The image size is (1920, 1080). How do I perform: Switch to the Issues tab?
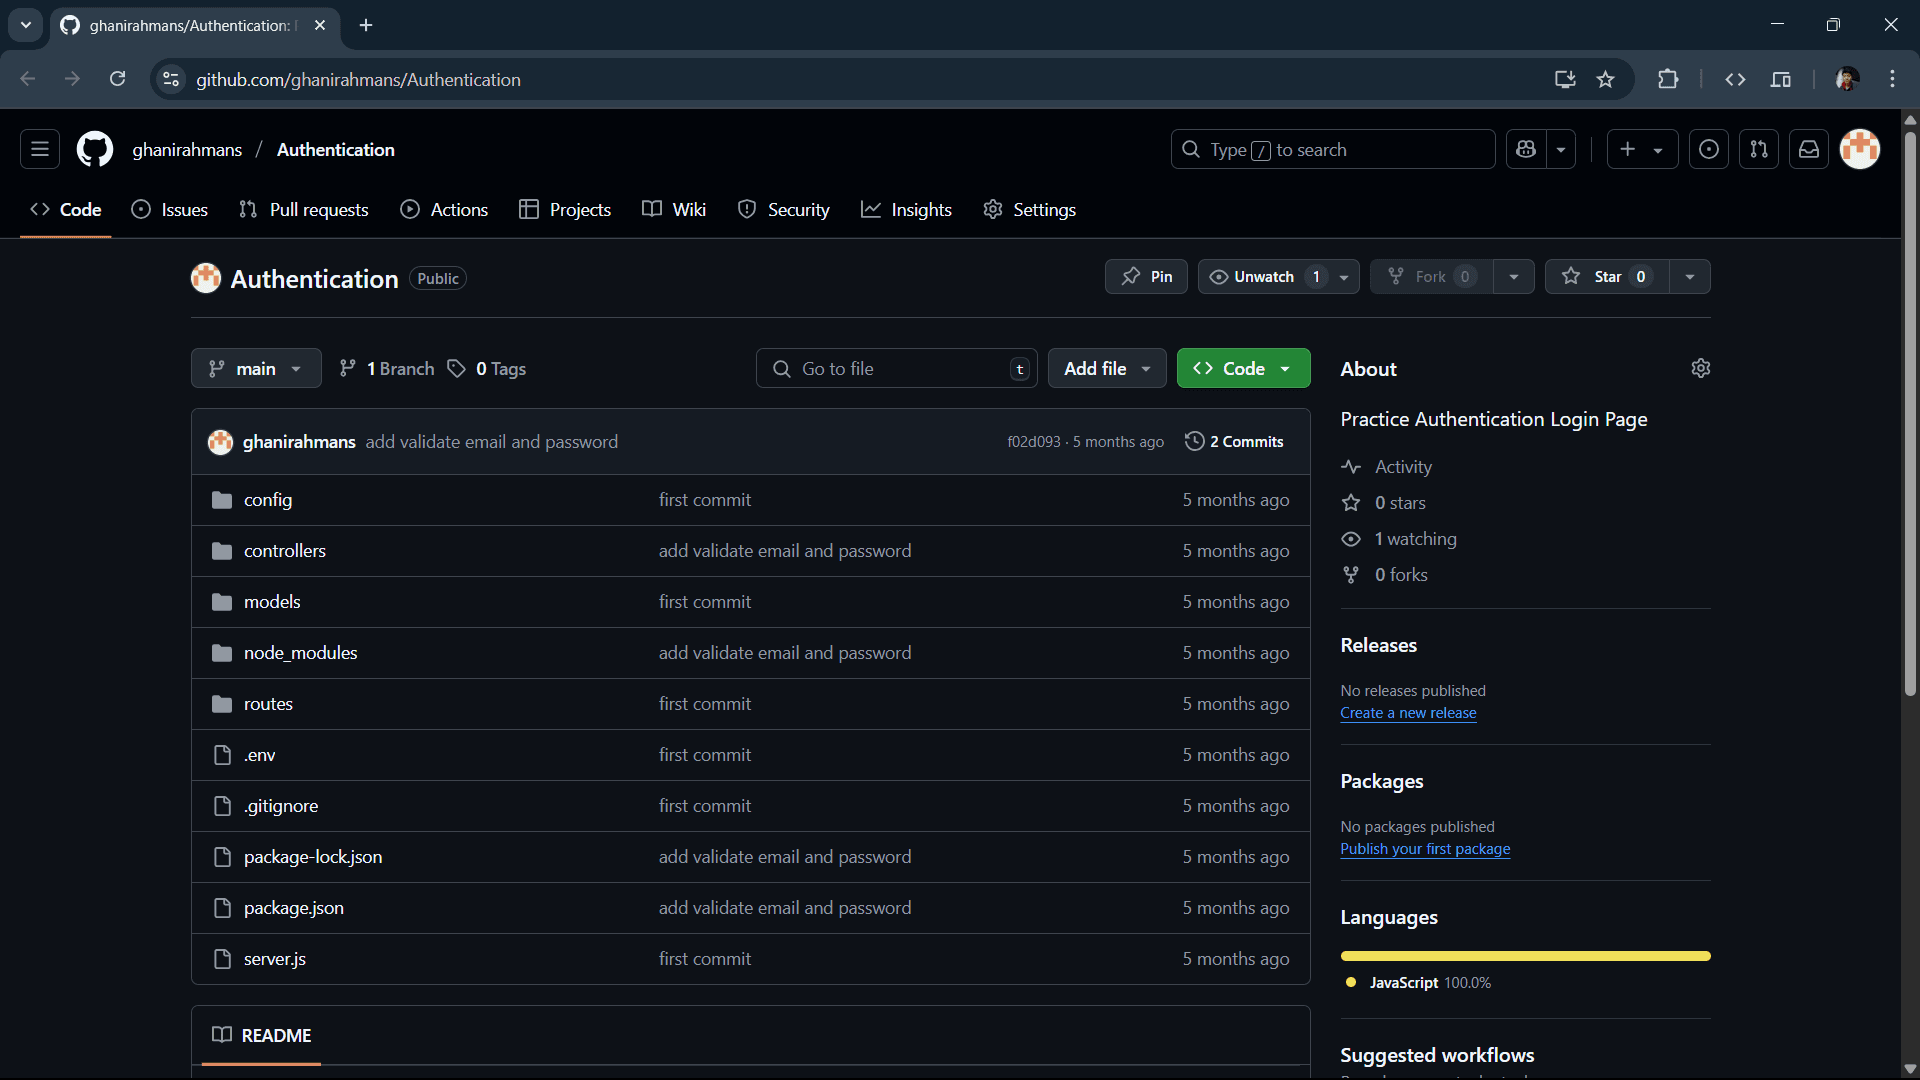tap(170, 210)
